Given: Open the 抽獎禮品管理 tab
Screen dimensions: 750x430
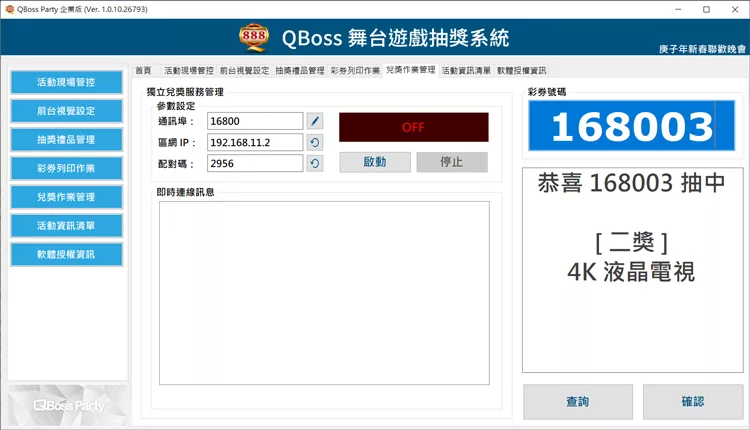Looking at the screenshot, I should pyautogui.click(x=299, y=71).
